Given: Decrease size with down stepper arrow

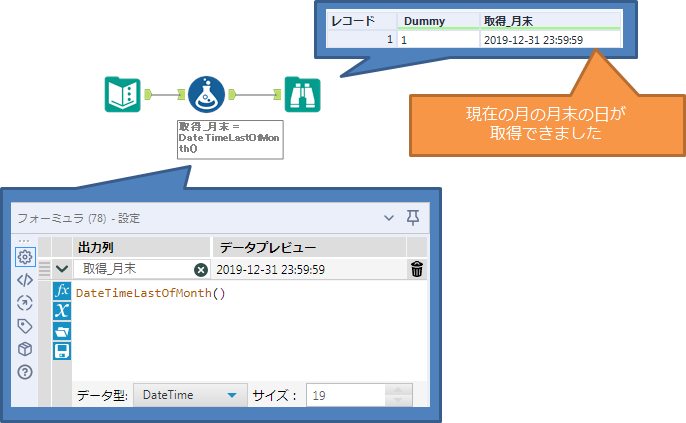Looking at the screenshot, I should point(398,401).
